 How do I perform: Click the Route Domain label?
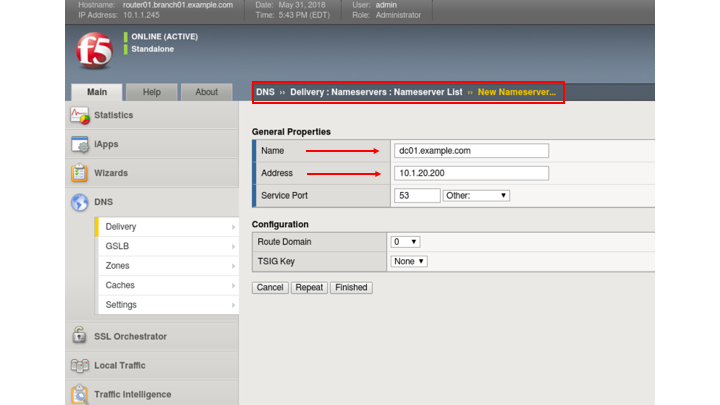pos(284,242)
